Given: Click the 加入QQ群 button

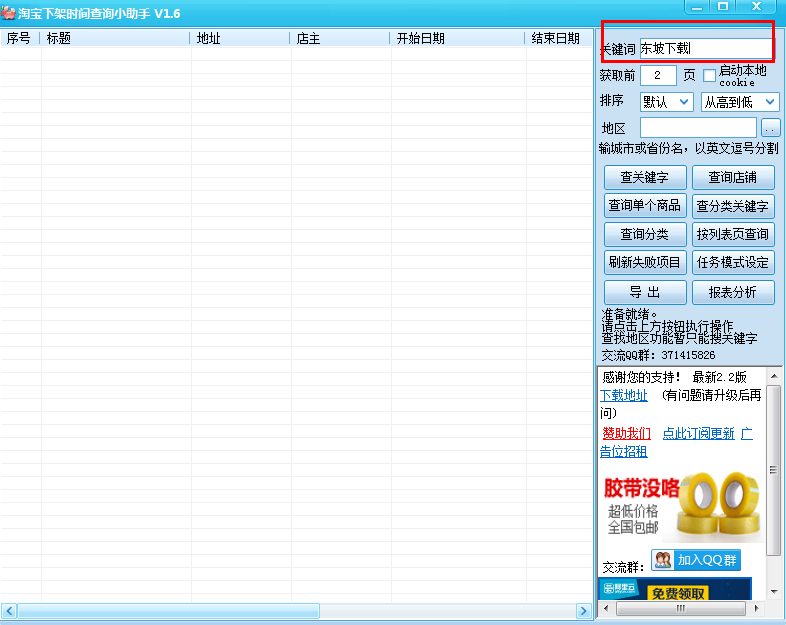Looking at the screenshot, I should (x=696, y=560).
